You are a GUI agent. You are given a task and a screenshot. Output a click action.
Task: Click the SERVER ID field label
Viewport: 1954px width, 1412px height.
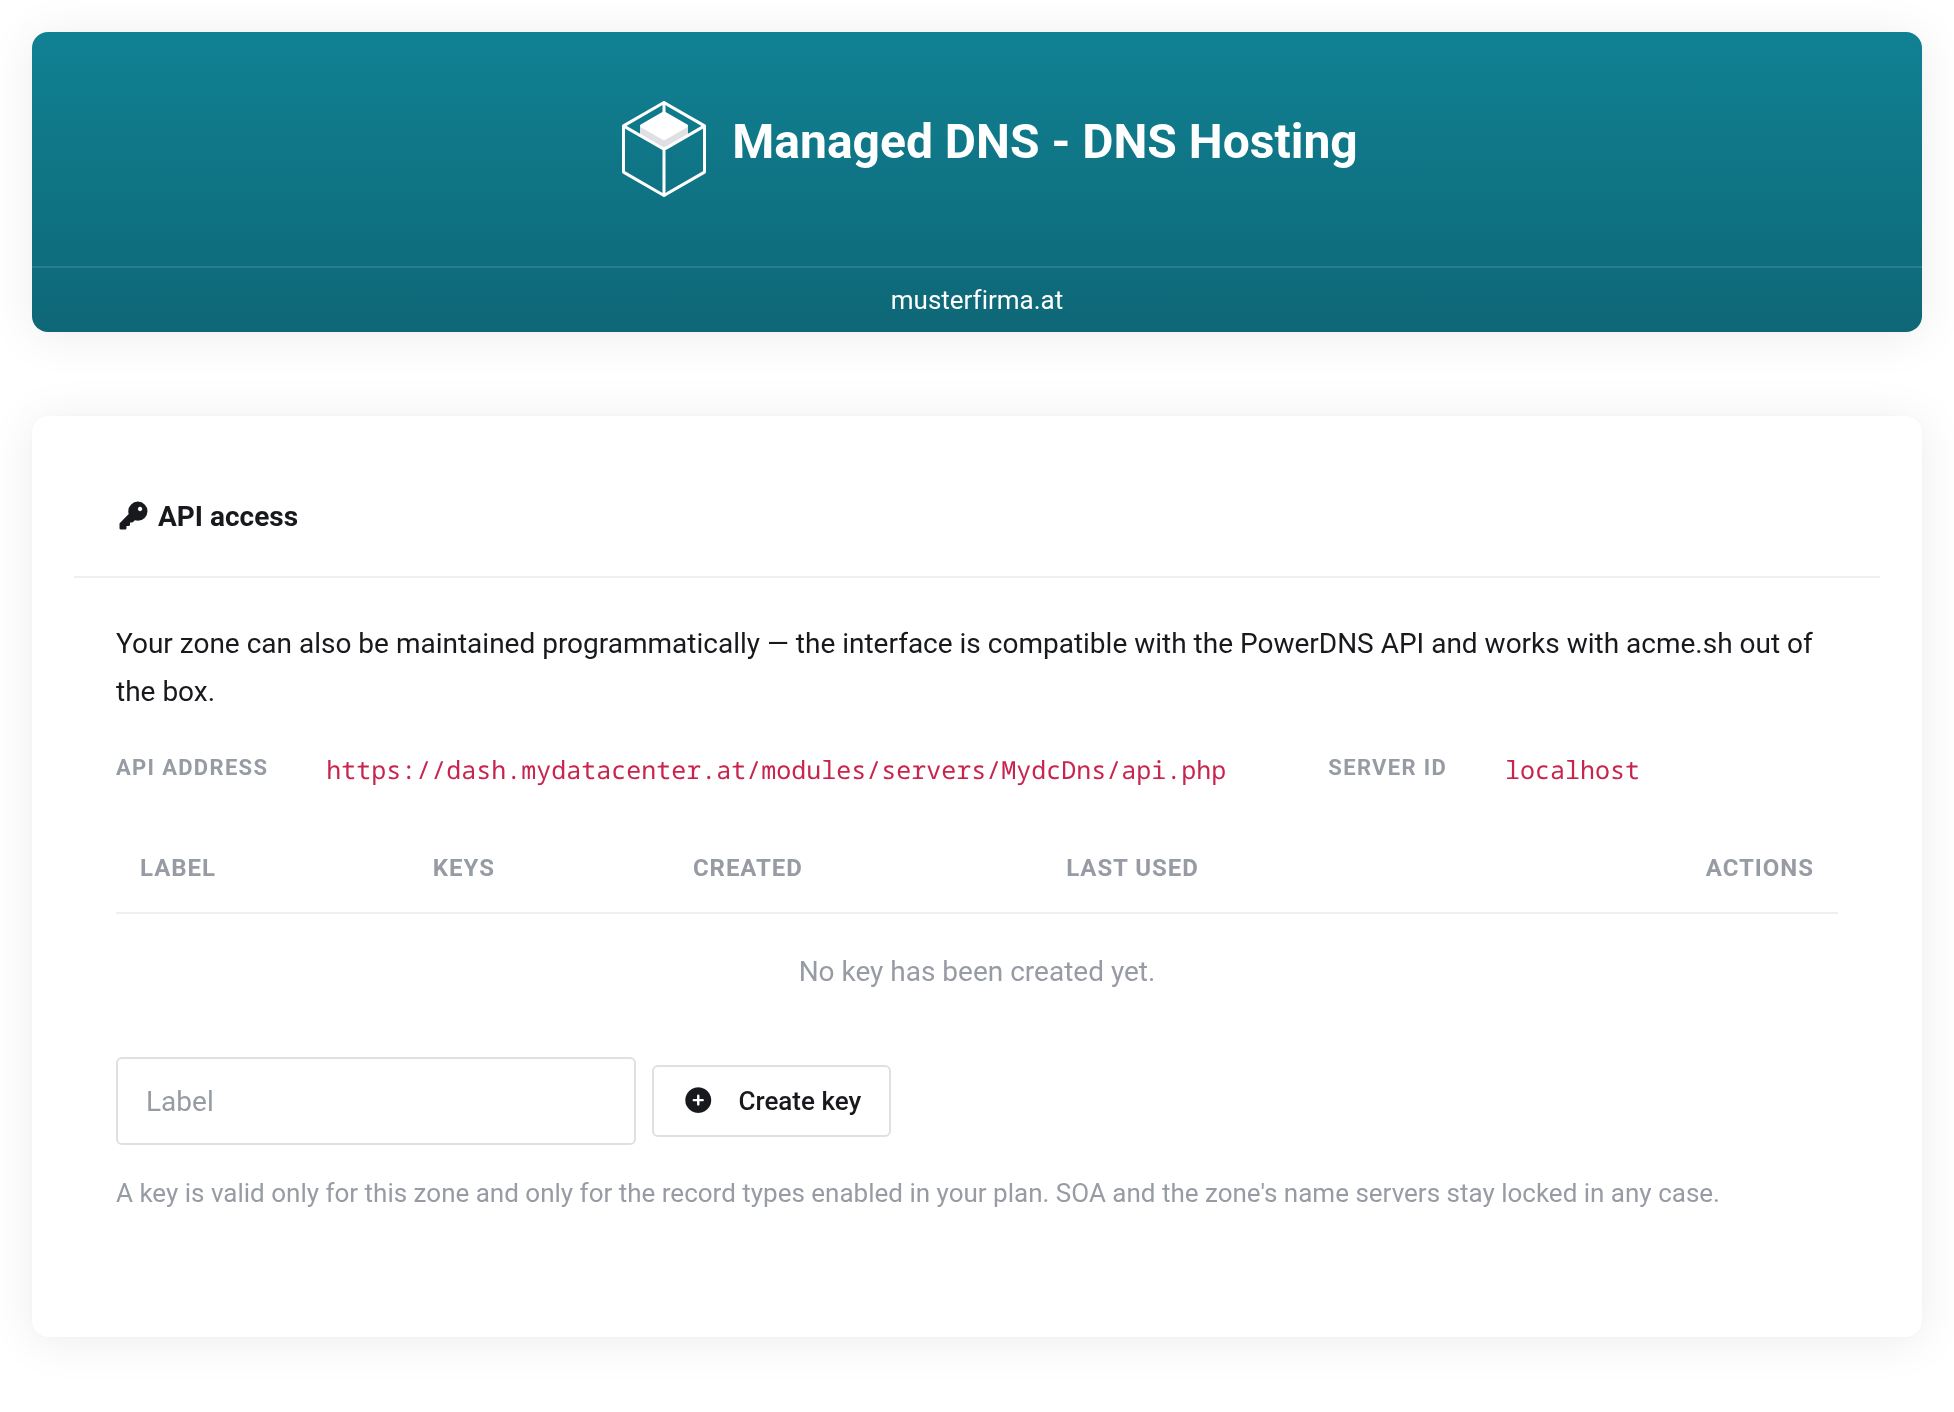click(1387, 767)
